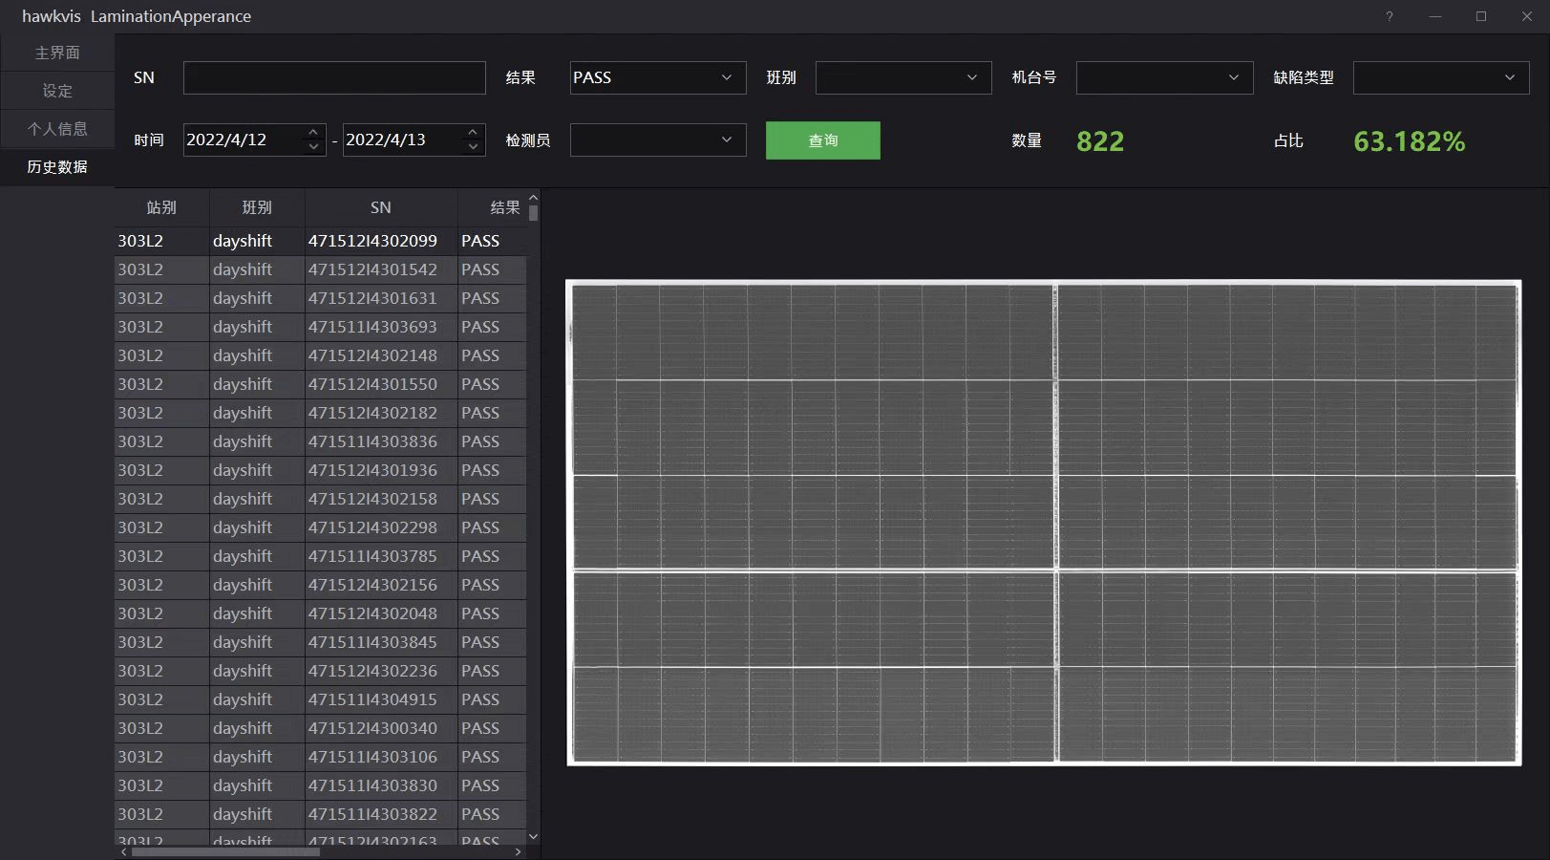Select row with SN 471511I4303830
The height and width of the screenshot is (860, 1550).
(320, 785)
